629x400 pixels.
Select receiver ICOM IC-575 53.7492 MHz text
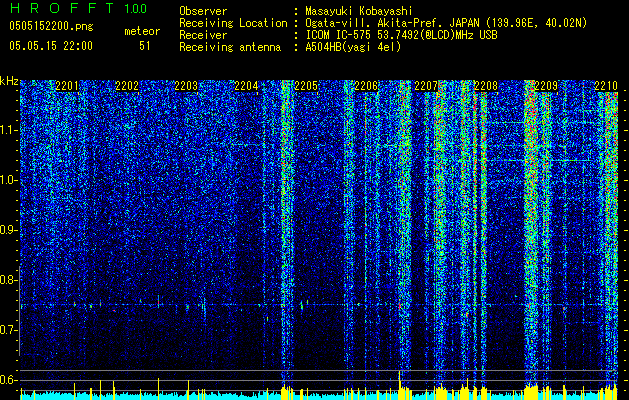click(x=401, y=35)
